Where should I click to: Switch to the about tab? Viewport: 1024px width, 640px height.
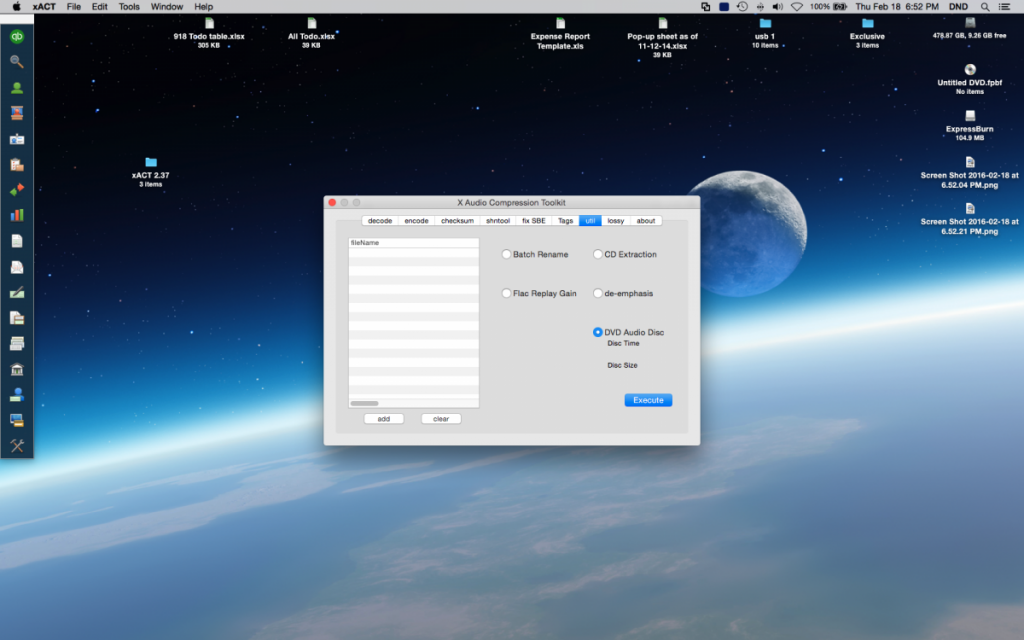646,221
